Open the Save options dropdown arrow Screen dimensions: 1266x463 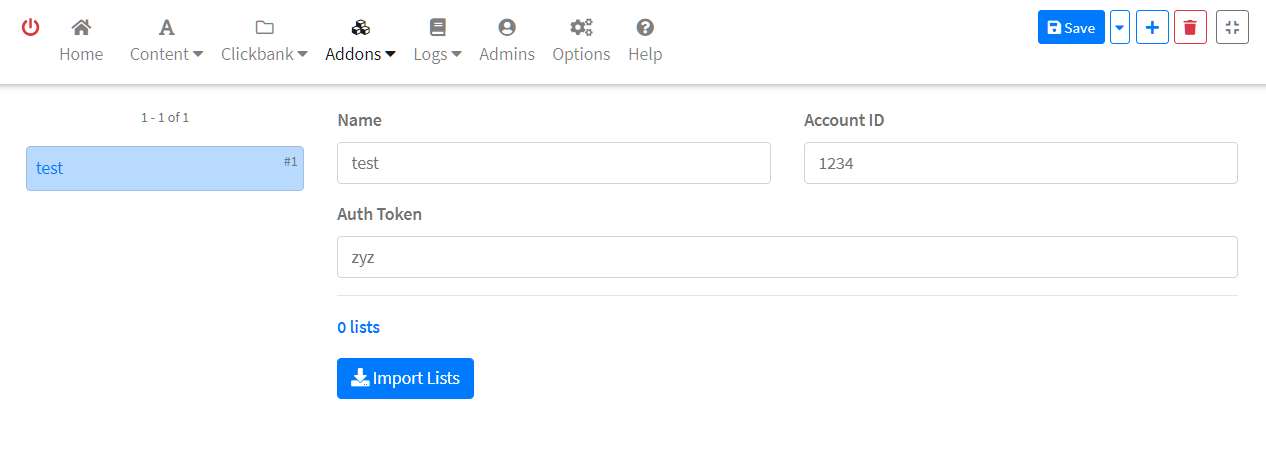pyautogui.click(x=1120, y=28)
